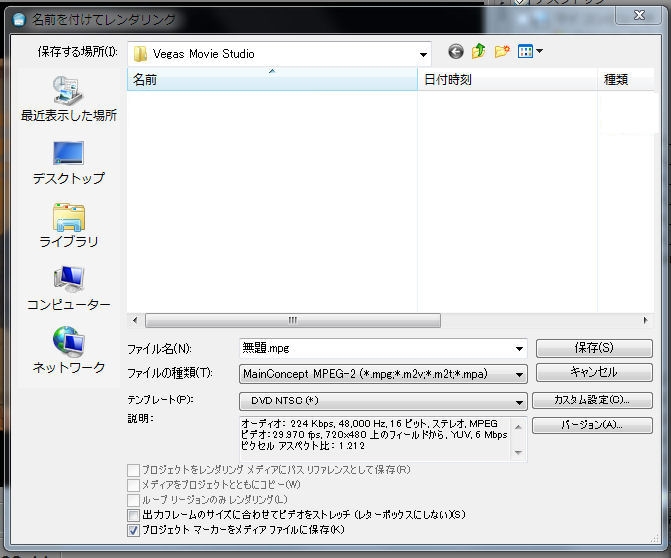Sort by Date/Time (日付時刻) column header
Viewport: 671px width, 558px height.
tap(507, 79)
